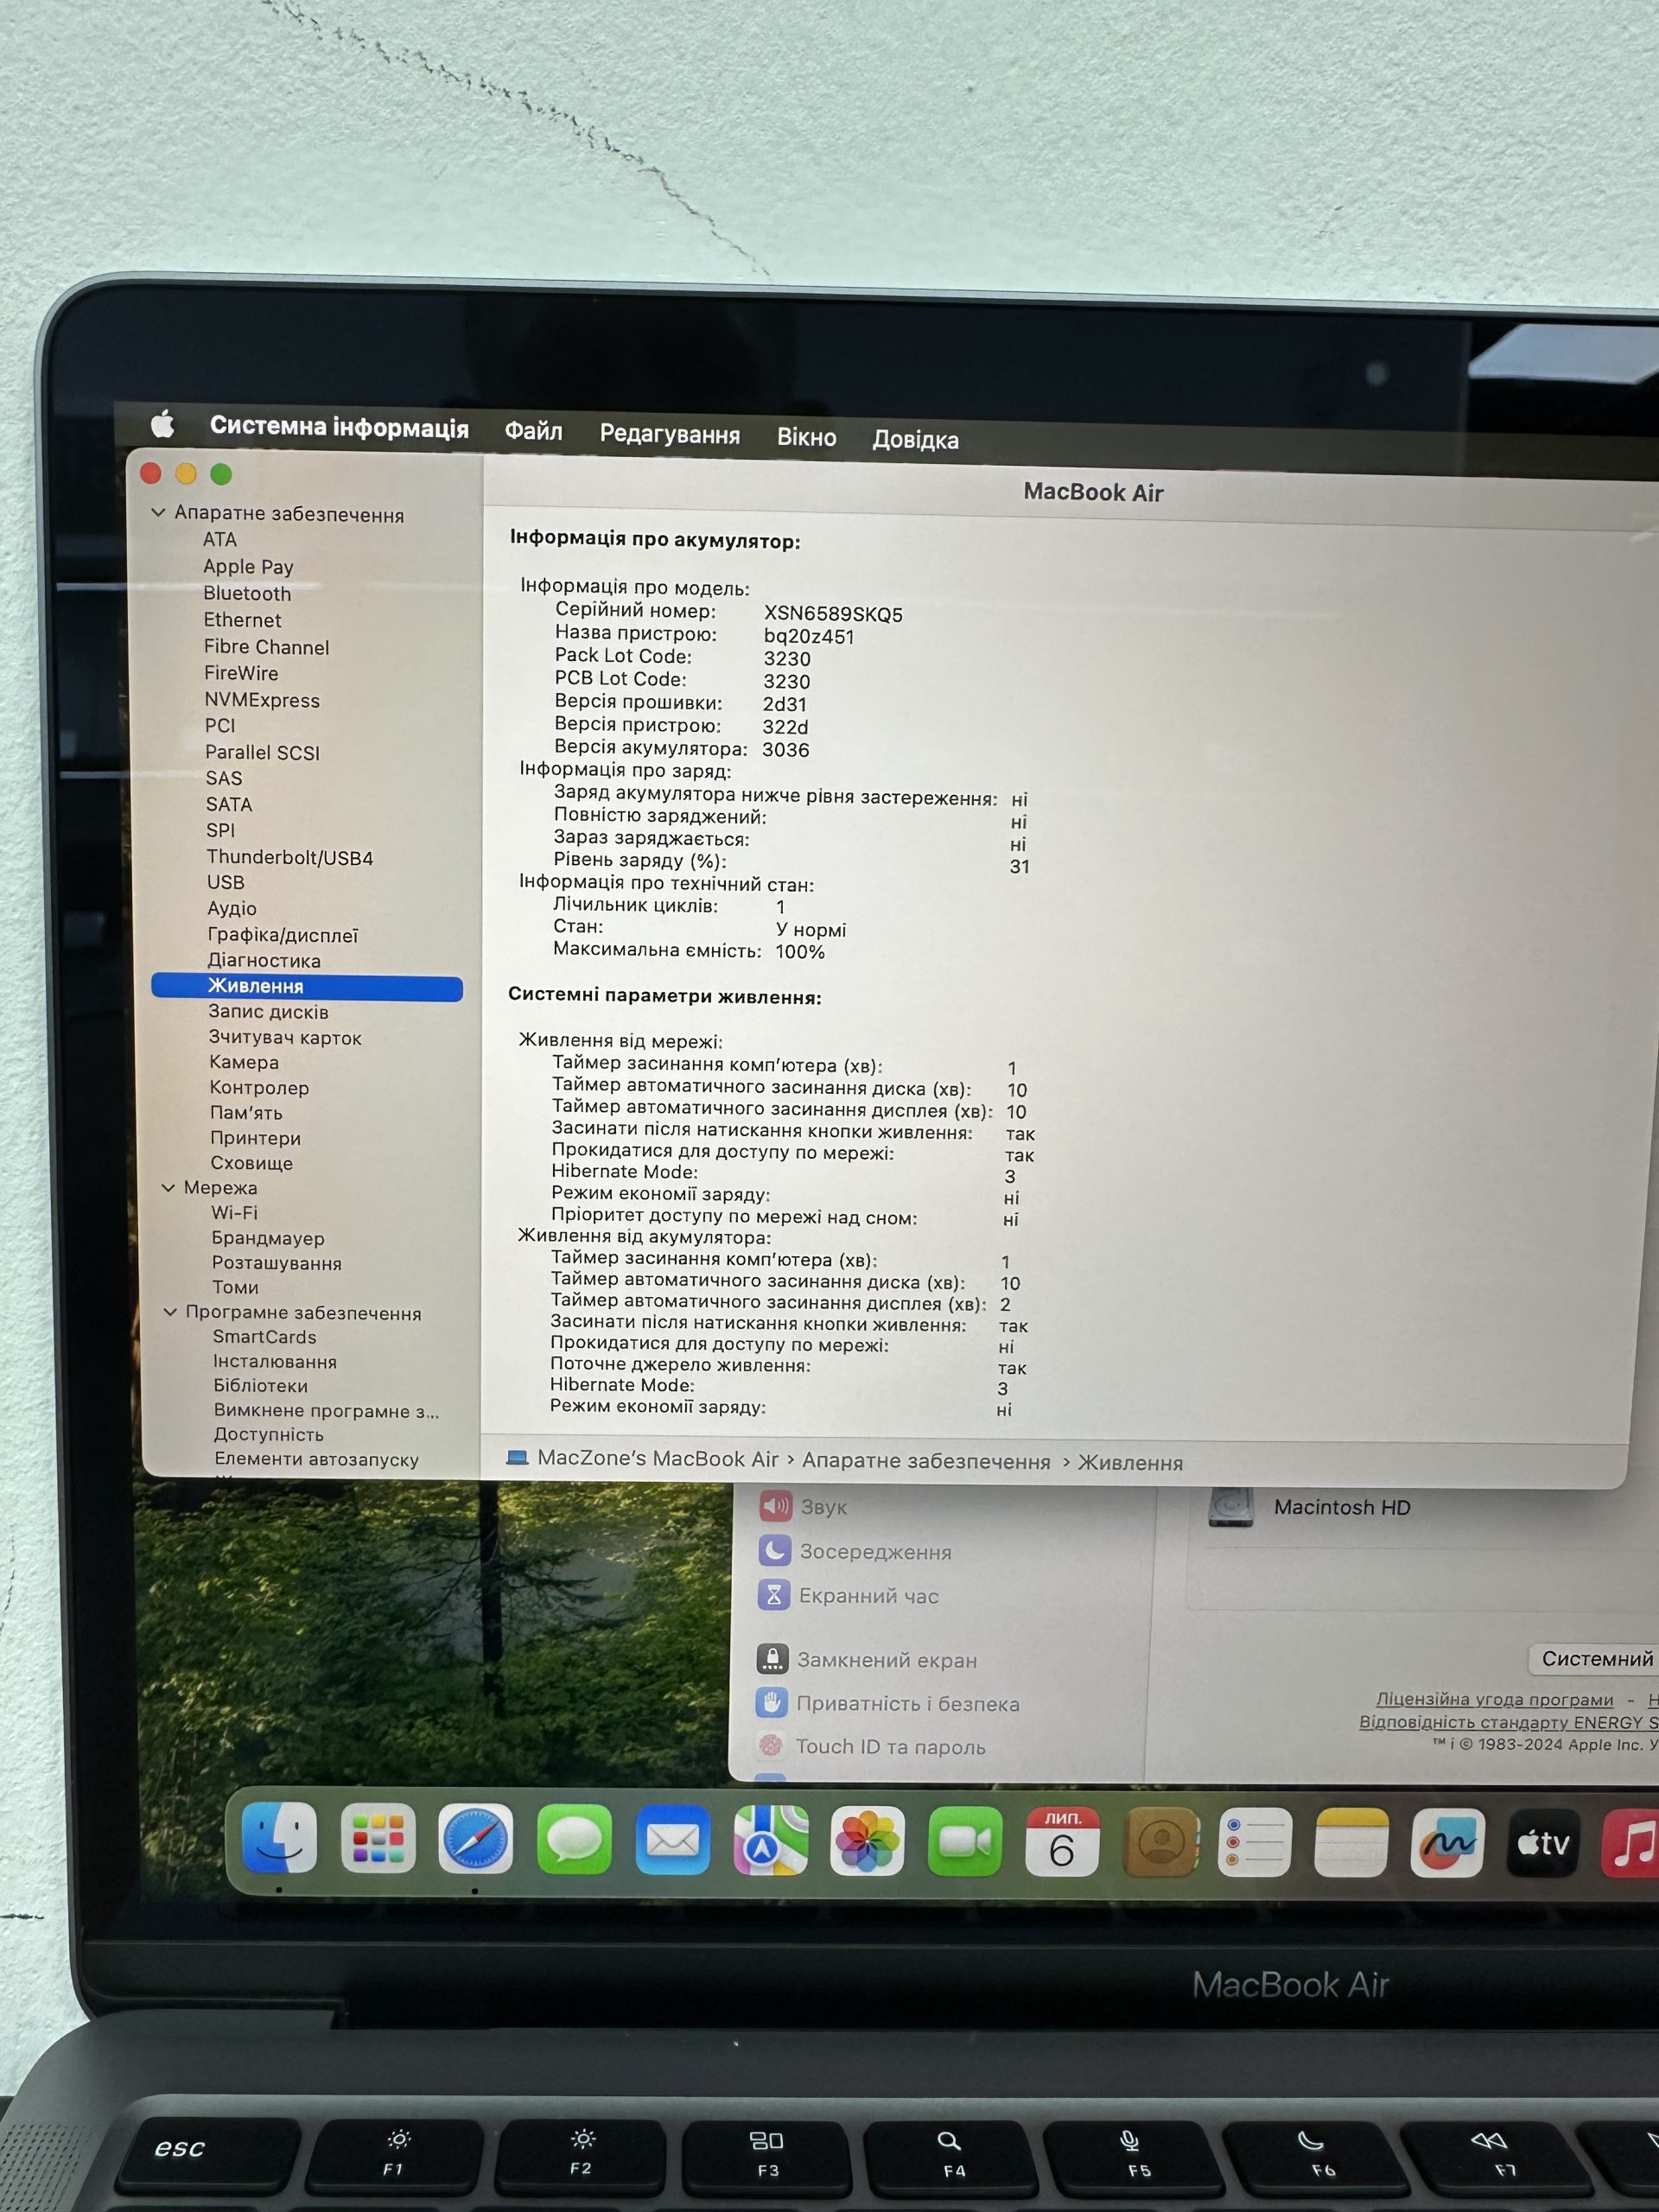The width and height of the screenshot is (1659, 2212).
Task: Select Пам'ять in the sidebar
Action: [246, 1112]
